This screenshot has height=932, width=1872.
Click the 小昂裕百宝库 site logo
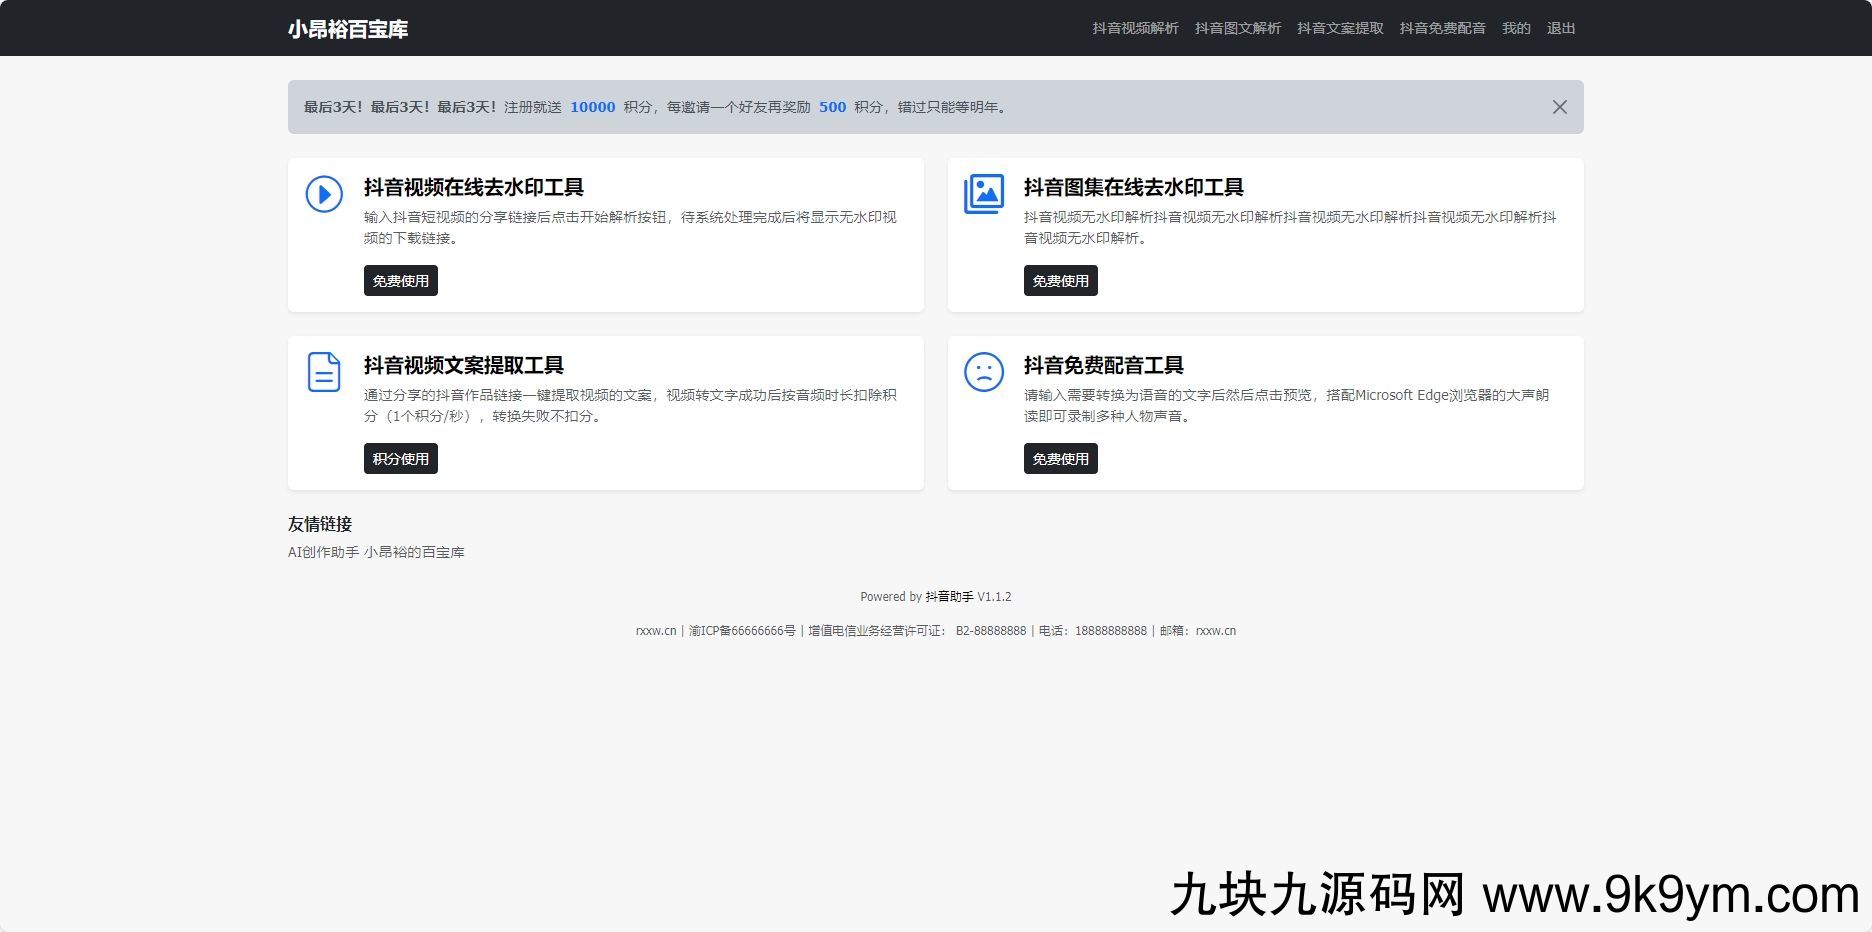pos(348,29)
